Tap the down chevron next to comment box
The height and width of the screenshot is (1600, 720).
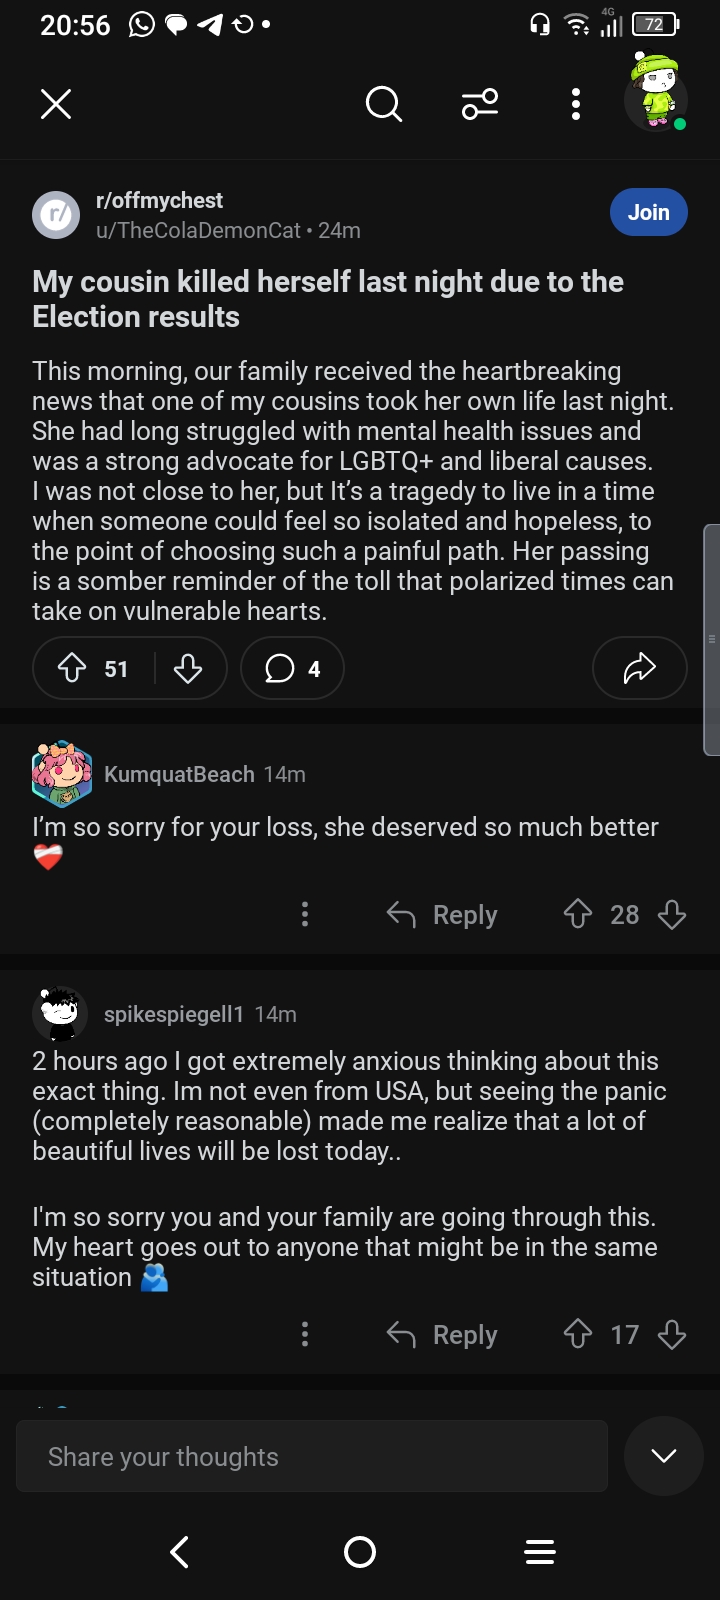click(664, 1456)
